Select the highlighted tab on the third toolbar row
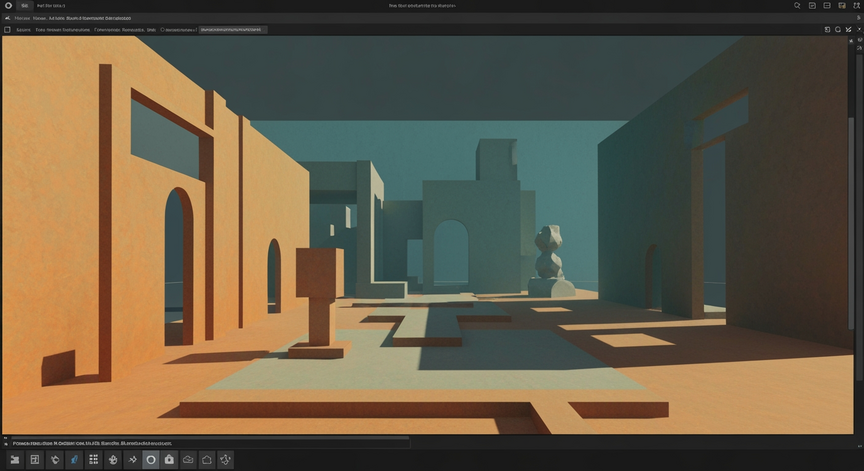 [x=233, y=30]
